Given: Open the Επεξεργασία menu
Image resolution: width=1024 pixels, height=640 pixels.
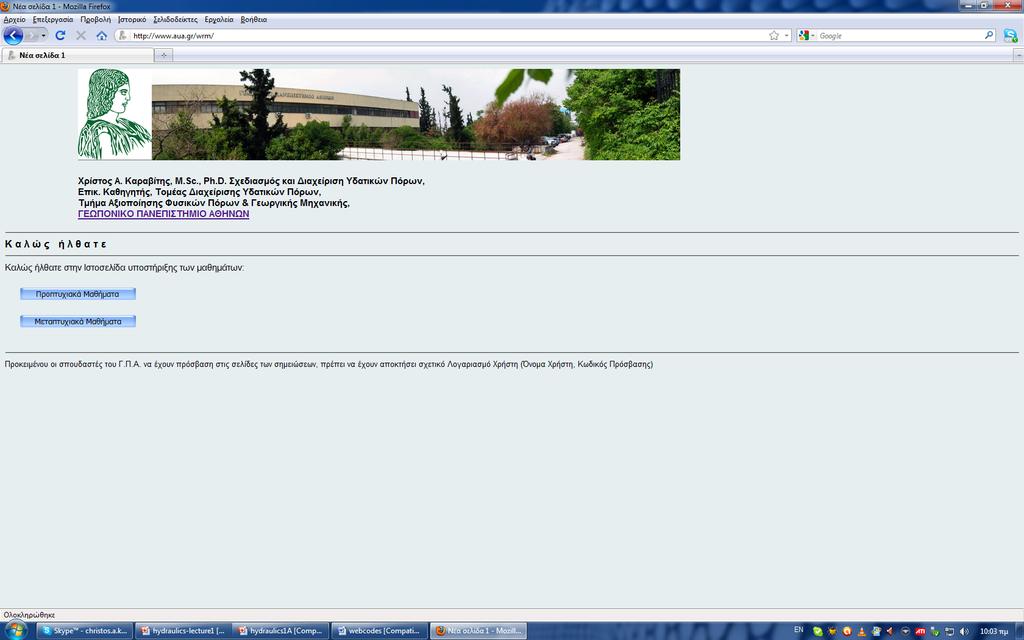Looking at the screenshot, I should 53,20.
